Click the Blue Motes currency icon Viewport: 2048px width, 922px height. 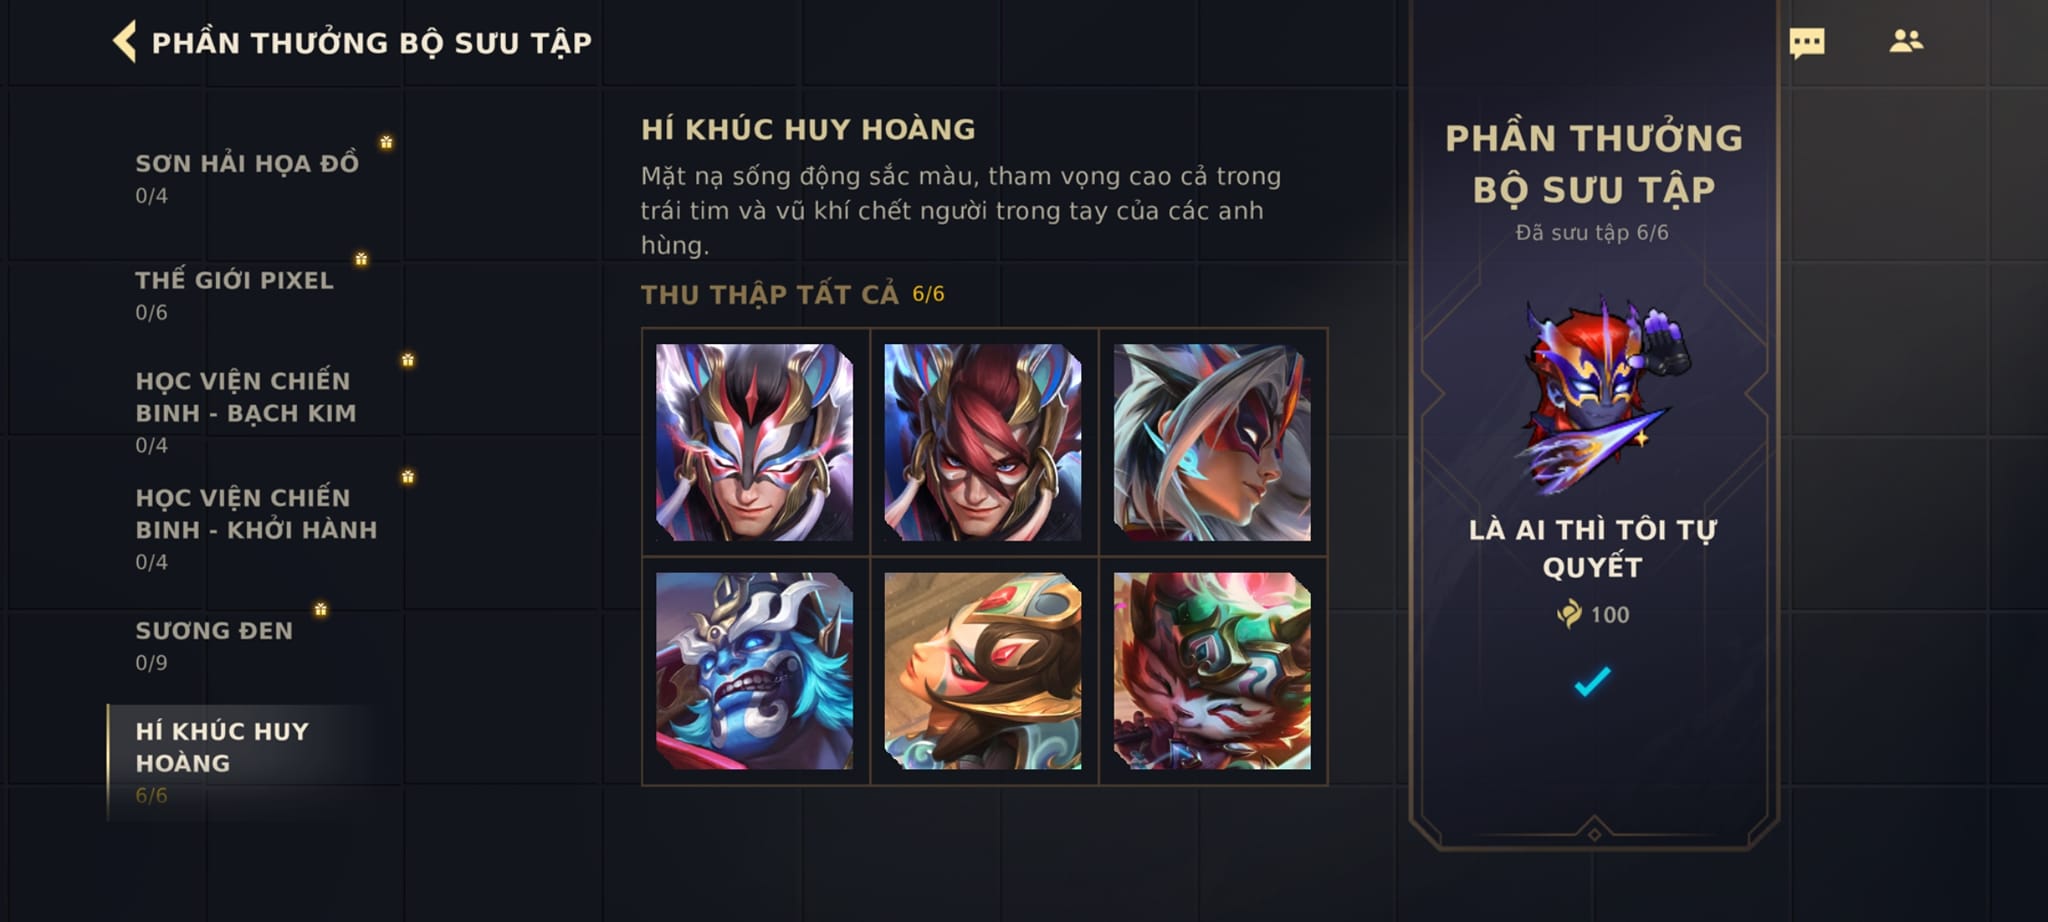[1569, 613]
